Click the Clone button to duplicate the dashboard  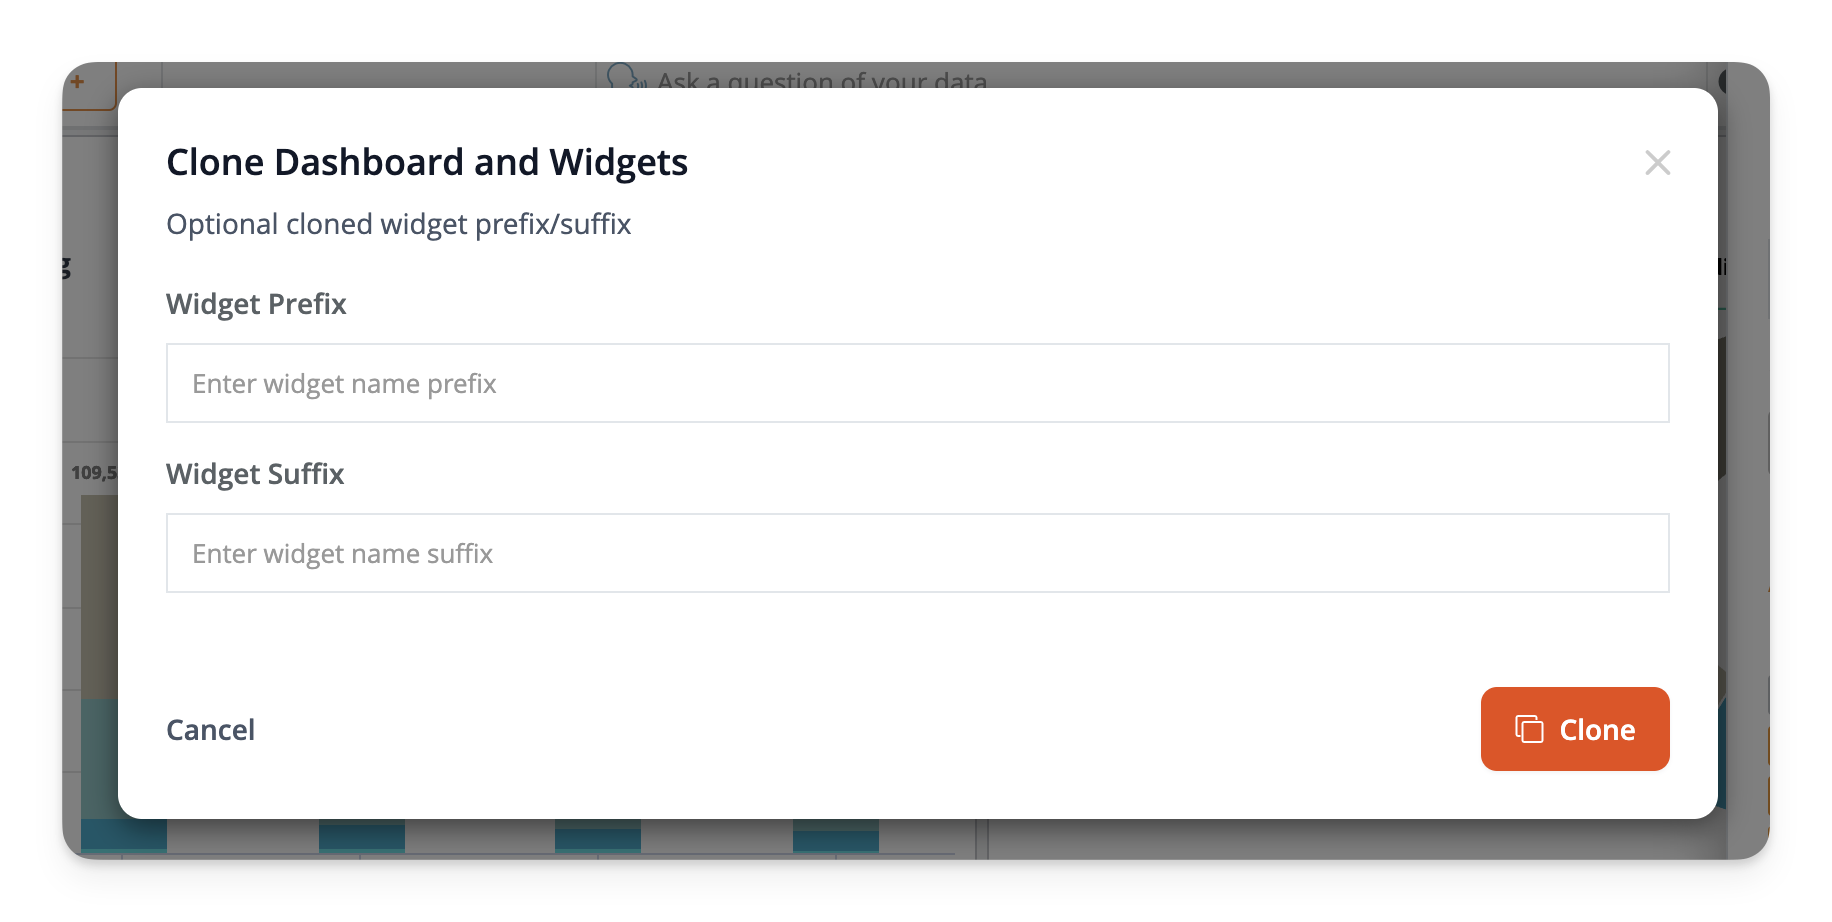pyautogui.click(x=1574, y=729)
